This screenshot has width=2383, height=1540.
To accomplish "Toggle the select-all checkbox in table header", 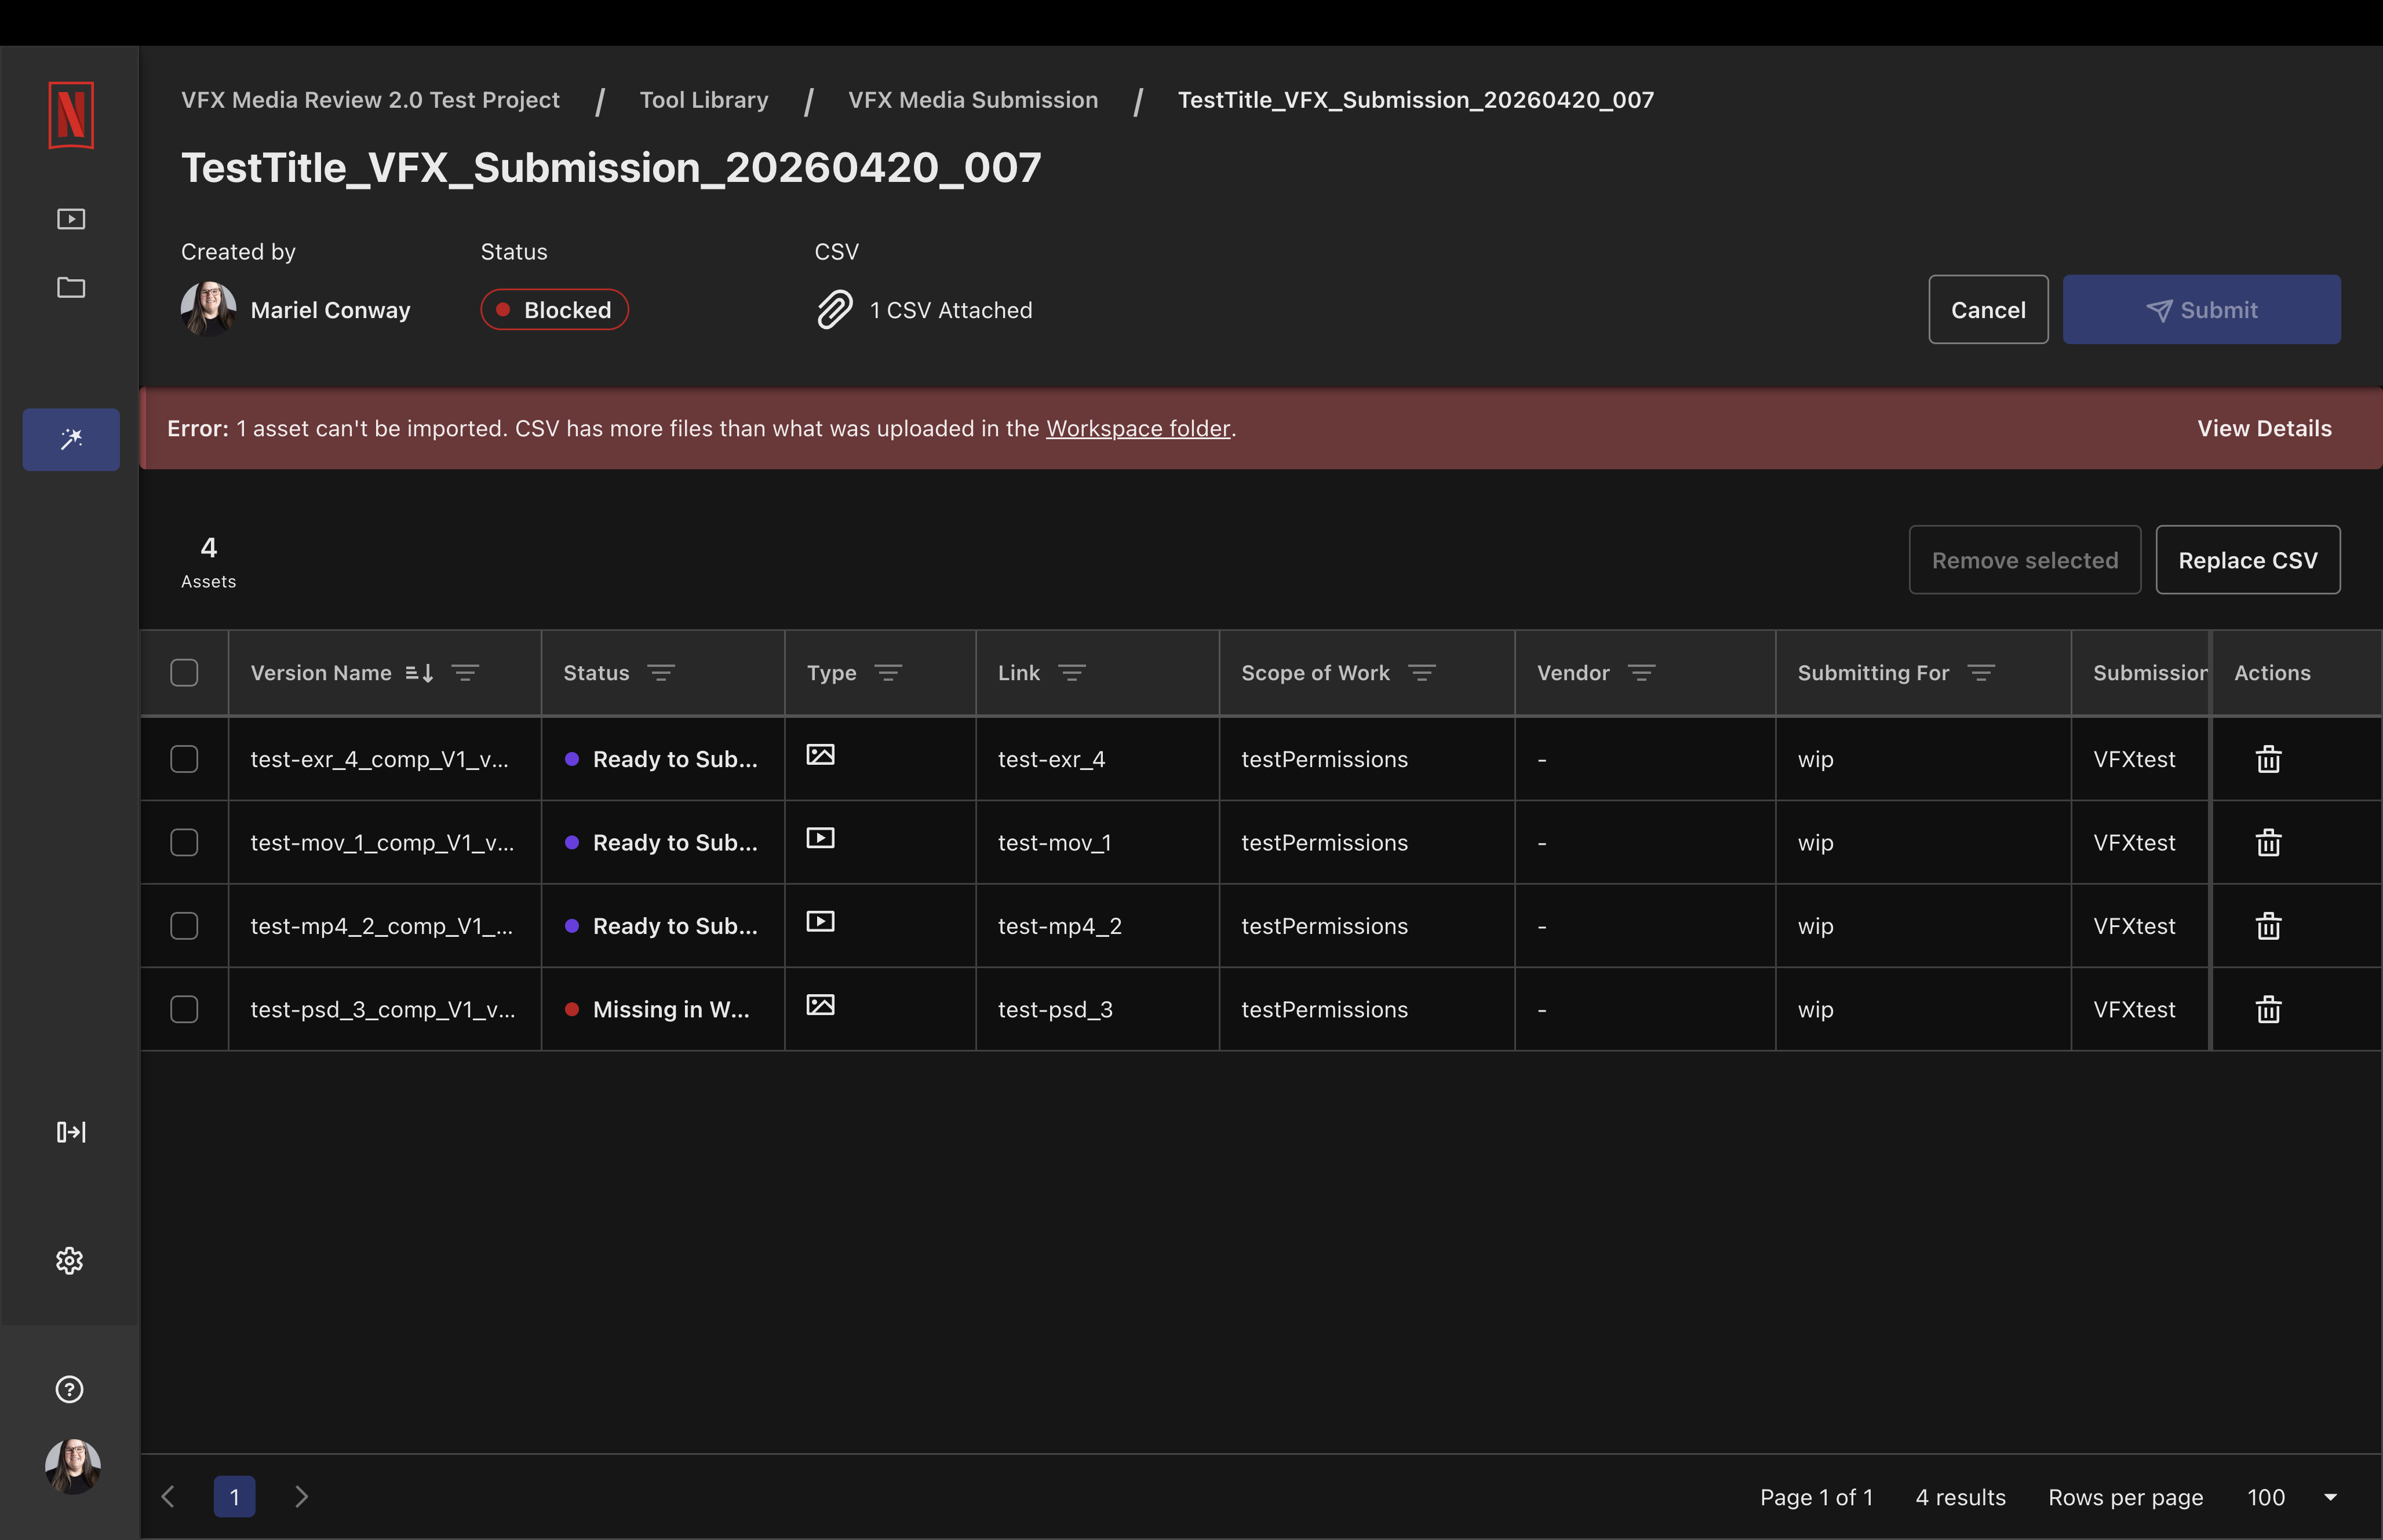I will pos(184,673).
